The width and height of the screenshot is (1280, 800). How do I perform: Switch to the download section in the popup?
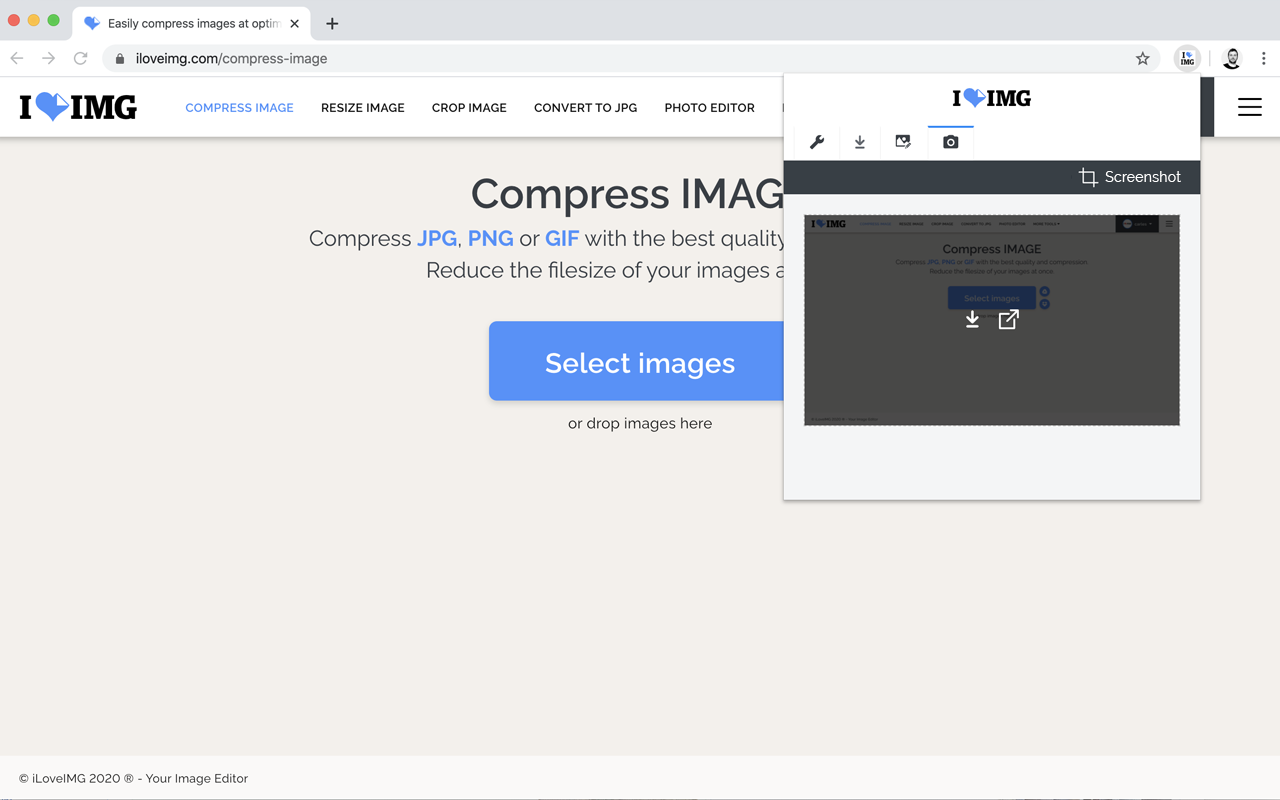click(x=859, y=142)
